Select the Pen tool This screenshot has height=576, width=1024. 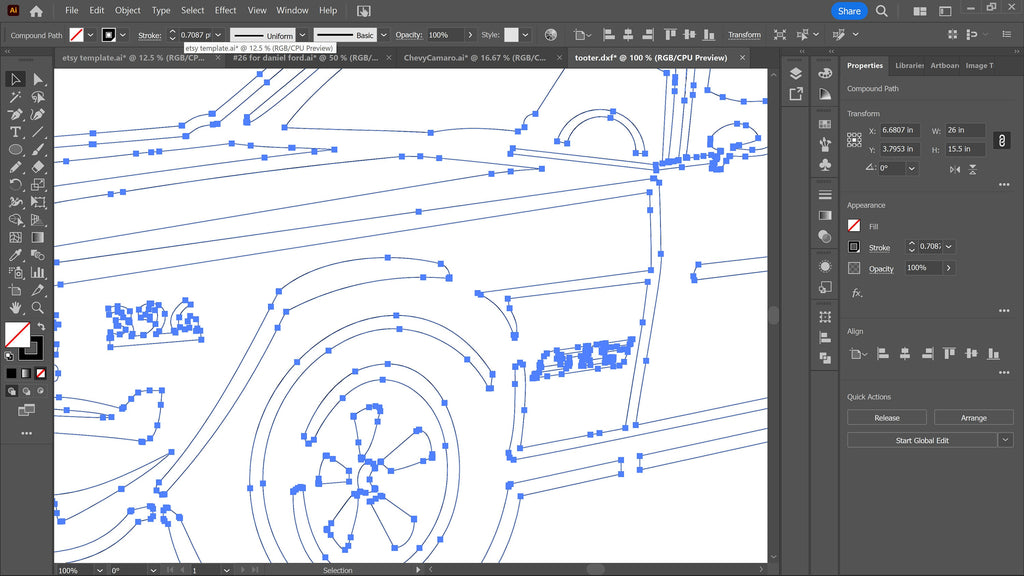pos(15,114)
